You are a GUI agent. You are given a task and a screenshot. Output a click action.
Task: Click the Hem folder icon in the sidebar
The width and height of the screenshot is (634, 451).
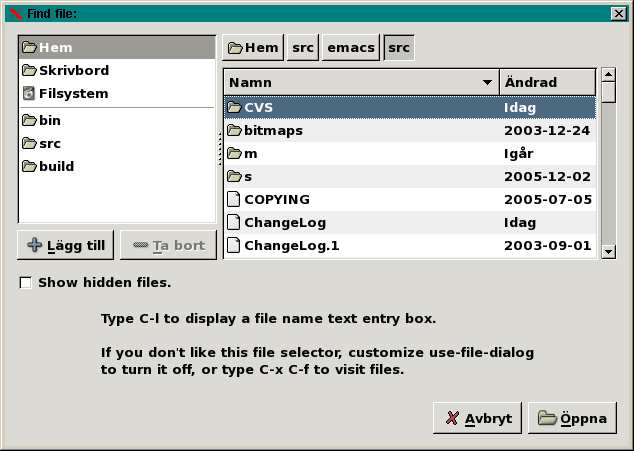[29, 47]
